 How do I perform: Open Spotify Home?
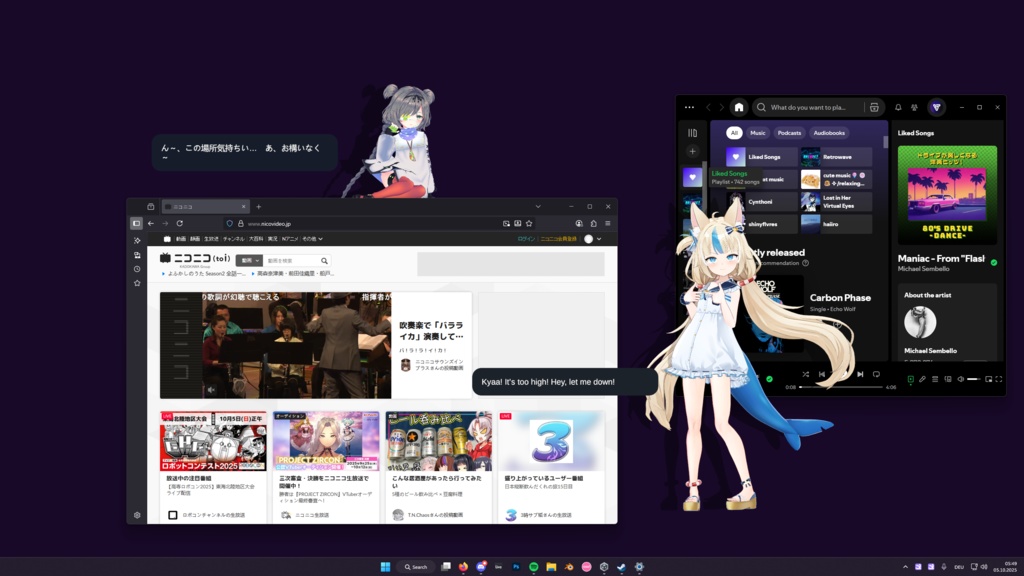point(740,108)
